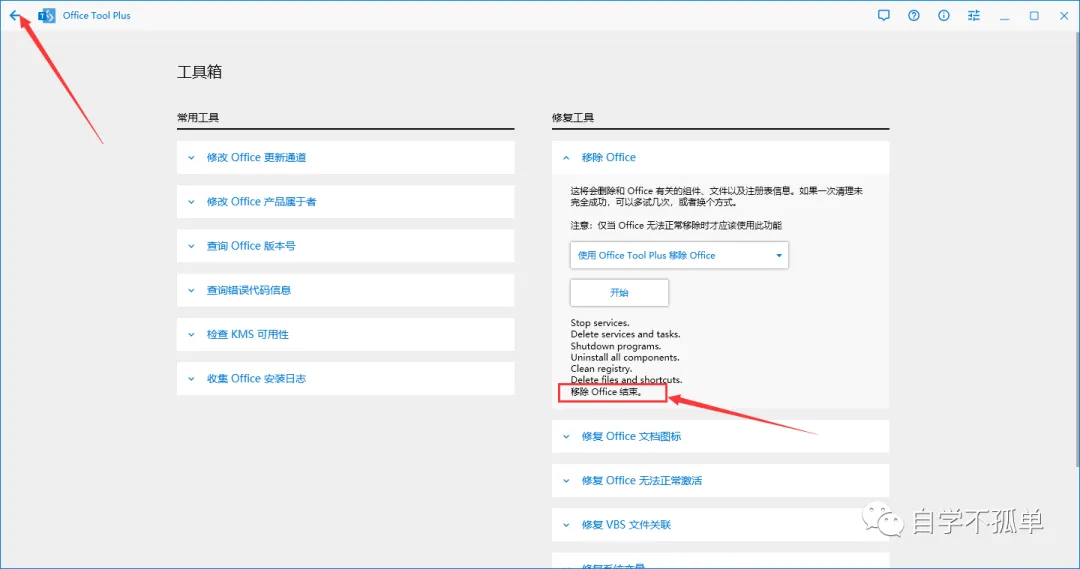Click the 'Stop services.' log line
Viewport: 1080px width, 569px height.
(x=599, y=322)
